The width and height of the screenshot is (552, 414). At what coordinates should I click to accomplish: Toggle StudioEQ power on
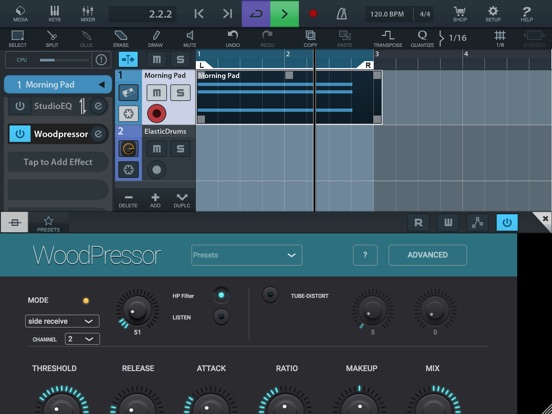(x=20, y=106)
